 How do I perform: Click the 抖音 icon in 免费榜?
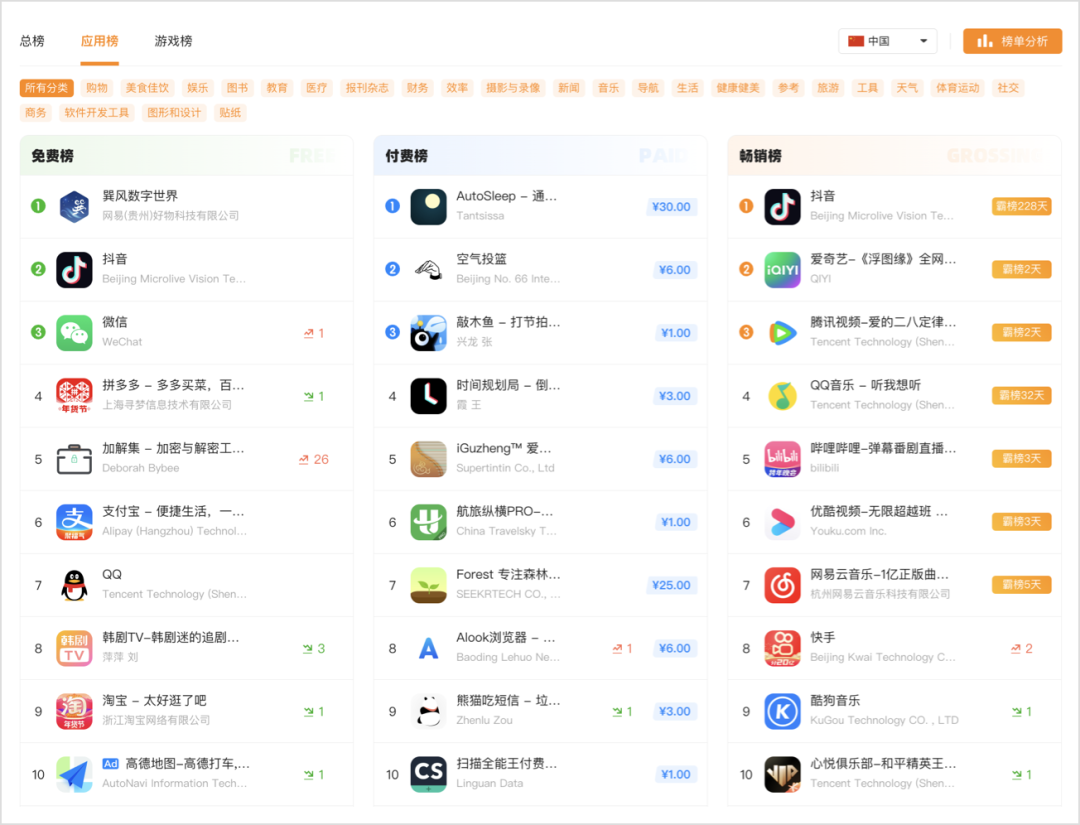[x=74, y=270]
